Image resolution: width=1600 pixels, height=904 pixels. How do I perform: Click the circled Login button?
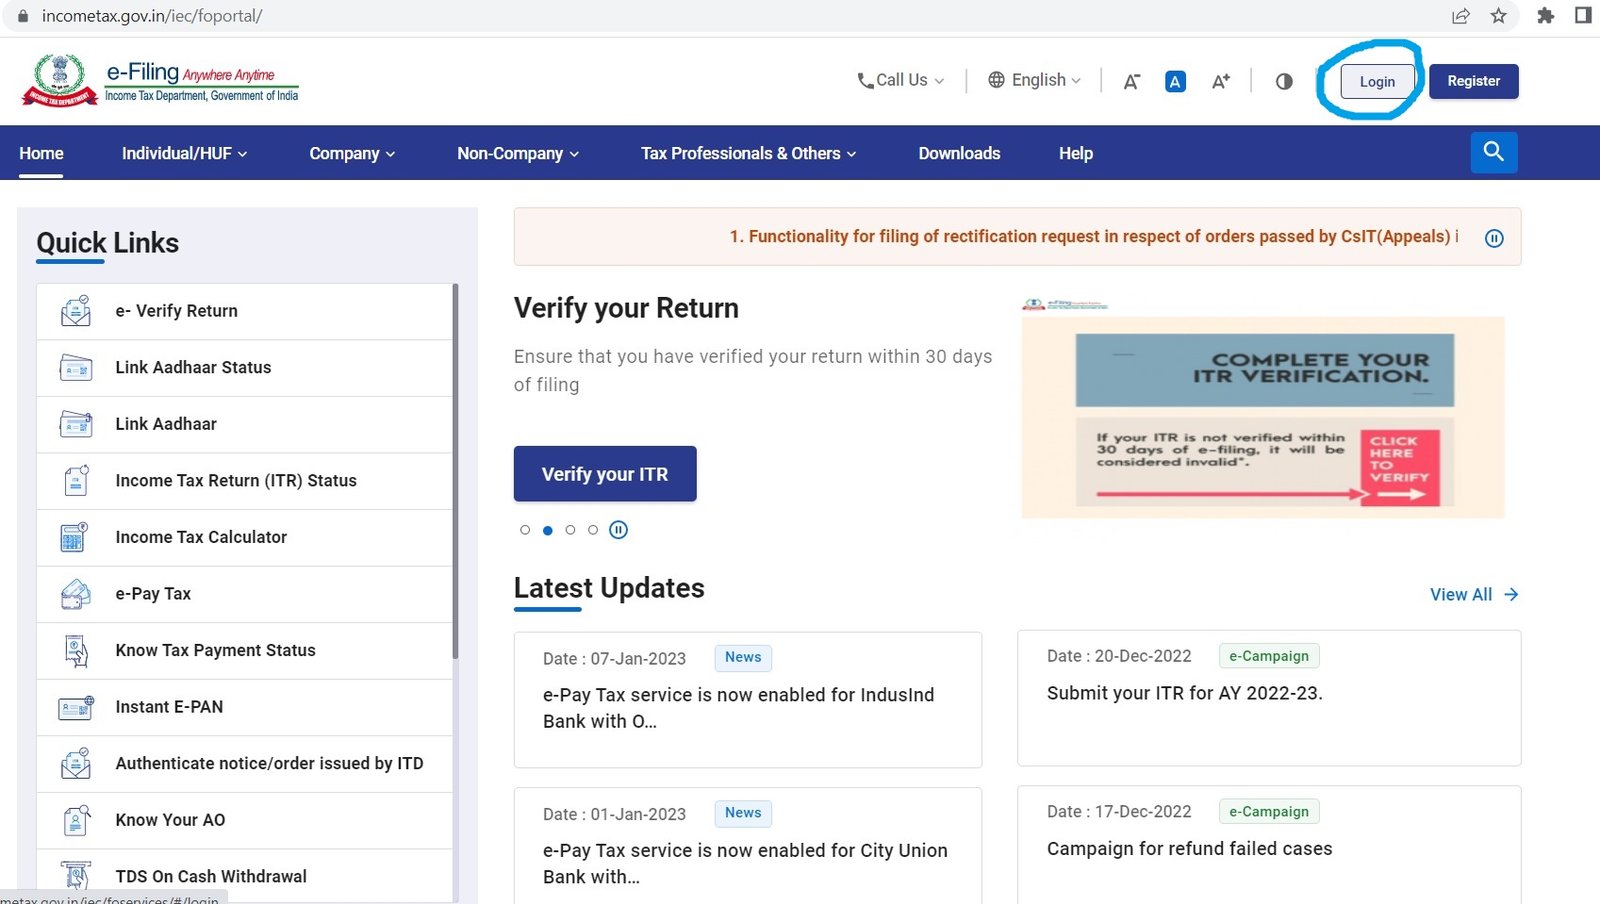coord(1376,81)
